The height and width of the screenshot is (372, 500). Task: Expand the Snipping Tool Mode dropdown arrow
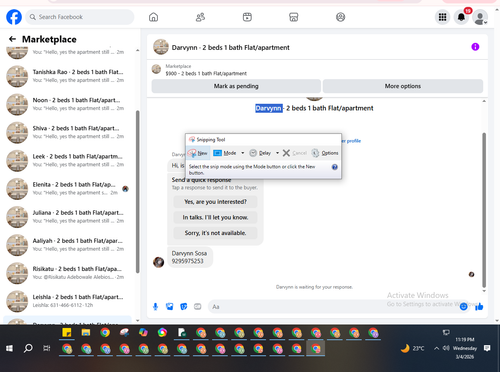click(x=243, y=153)
